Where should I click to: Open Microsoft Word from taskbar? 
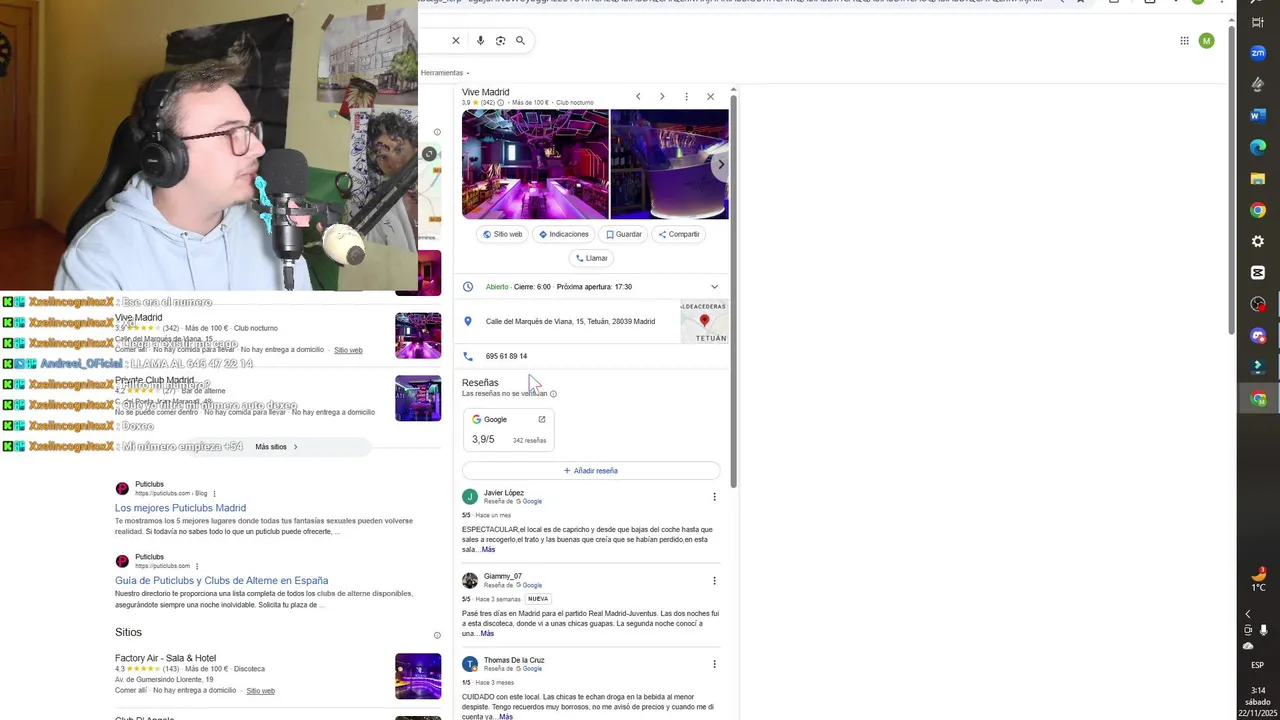pyautogui.click(x=1258, y=116)
